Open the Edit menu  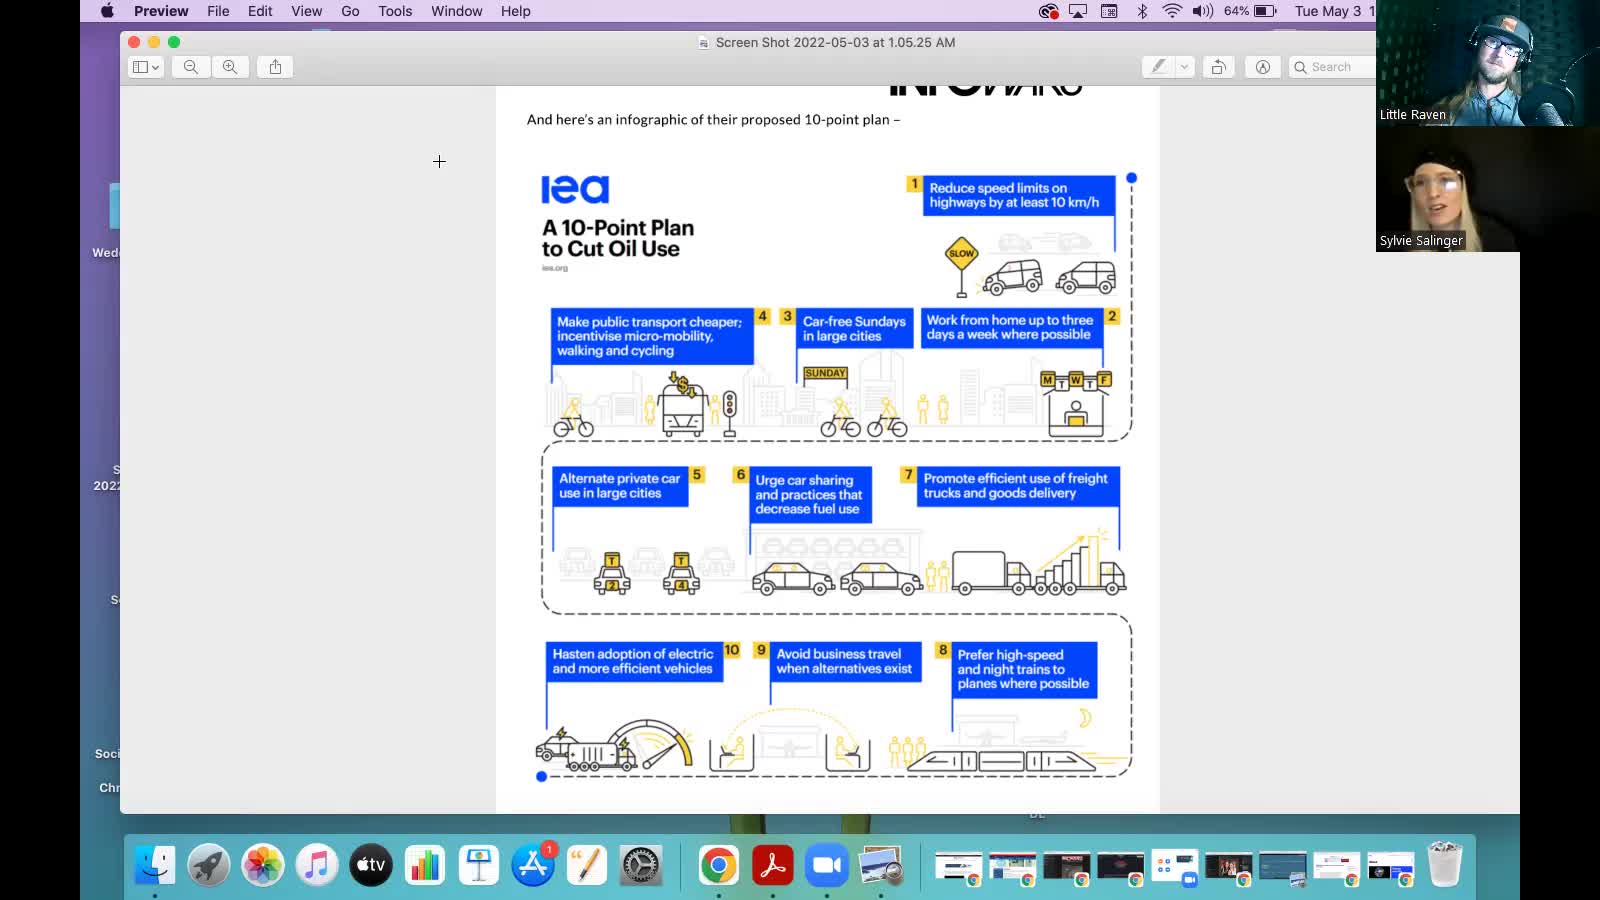tap(260, 11)
